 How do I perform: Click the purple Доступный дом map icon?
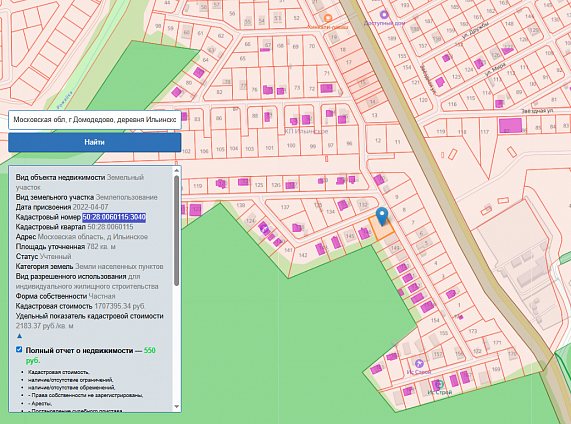[x=384, y=15]
